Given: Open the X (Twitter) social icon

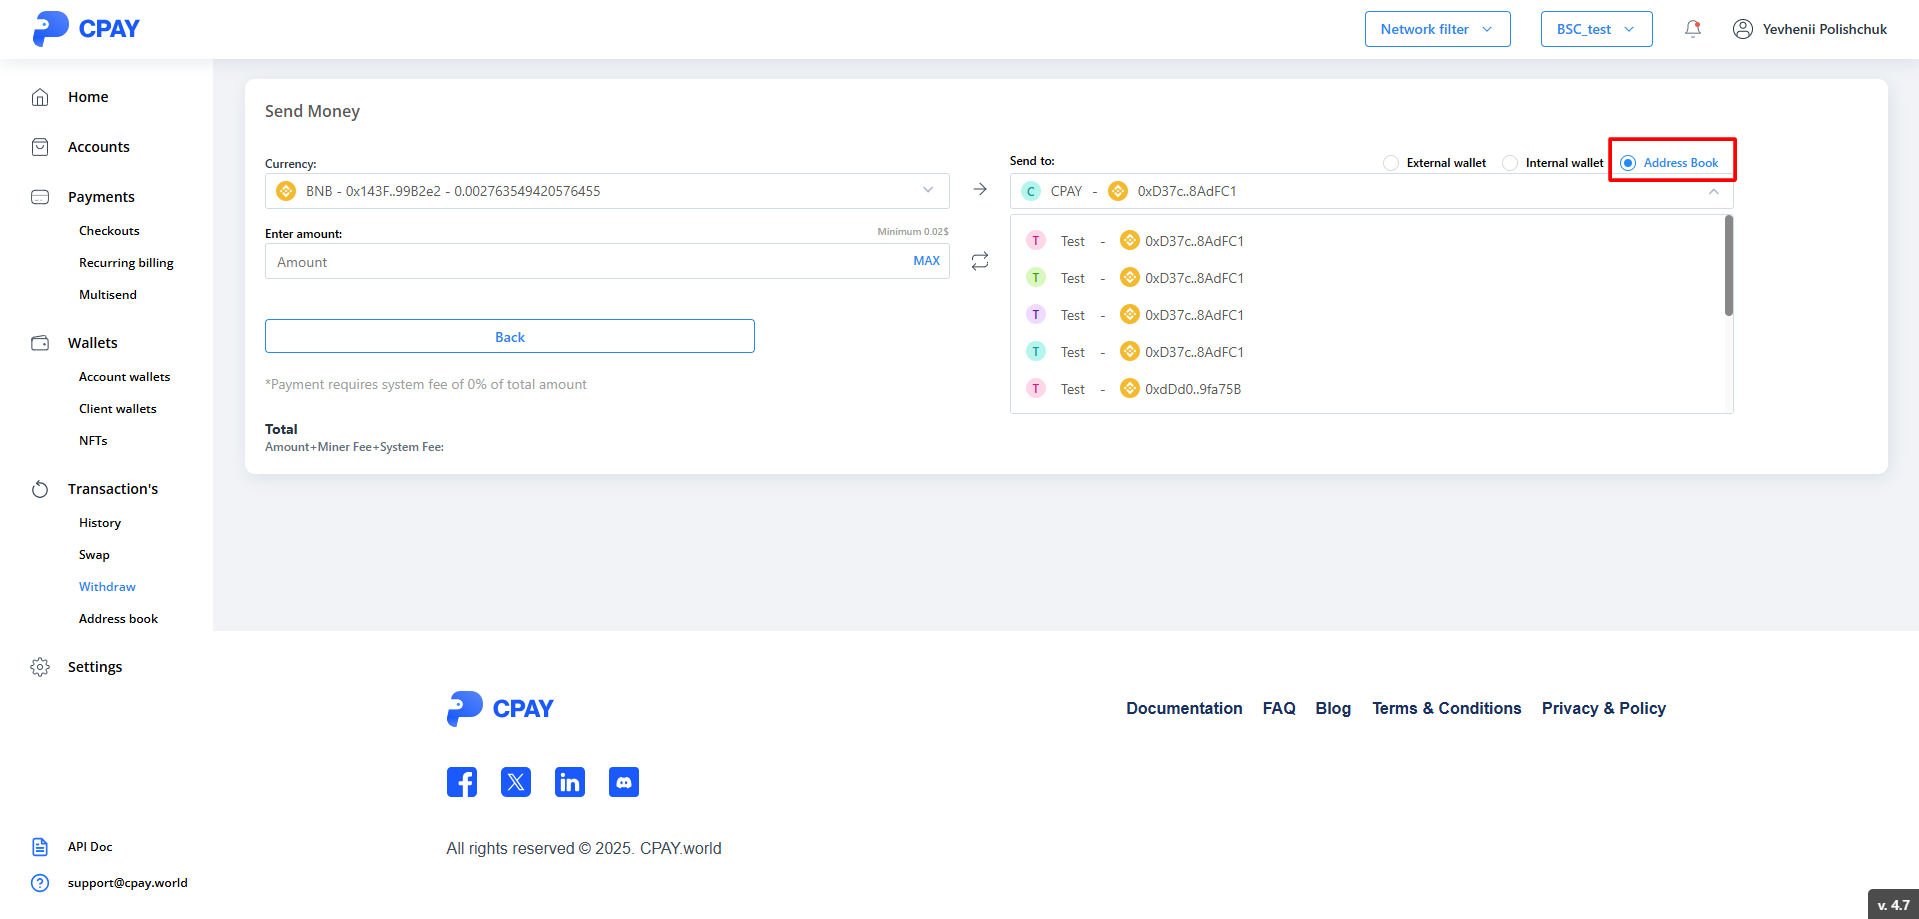Looking at the screenshot, I should (516, 782).
